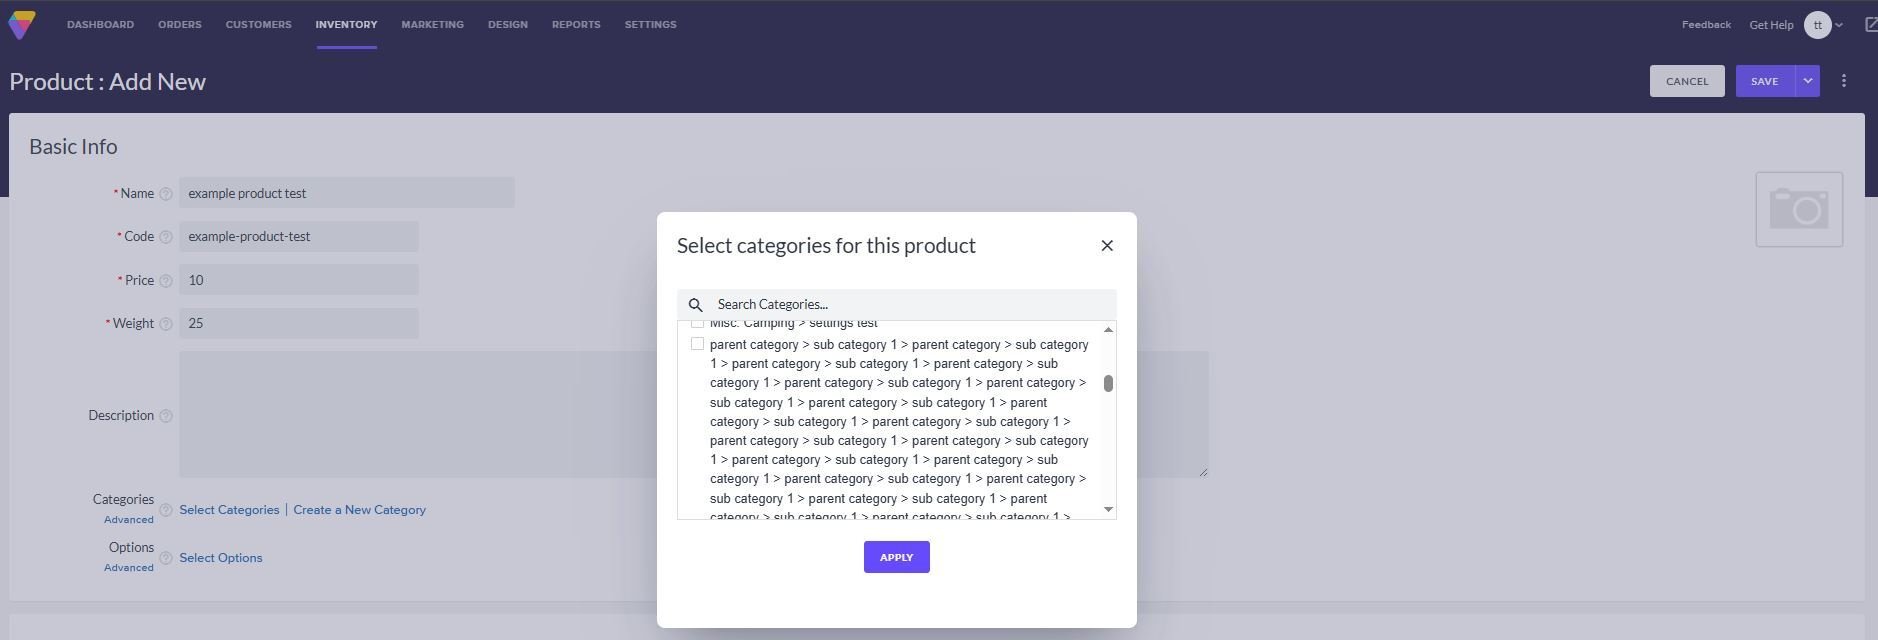
Task: Apply the selected categories
Action: point(895,557)
